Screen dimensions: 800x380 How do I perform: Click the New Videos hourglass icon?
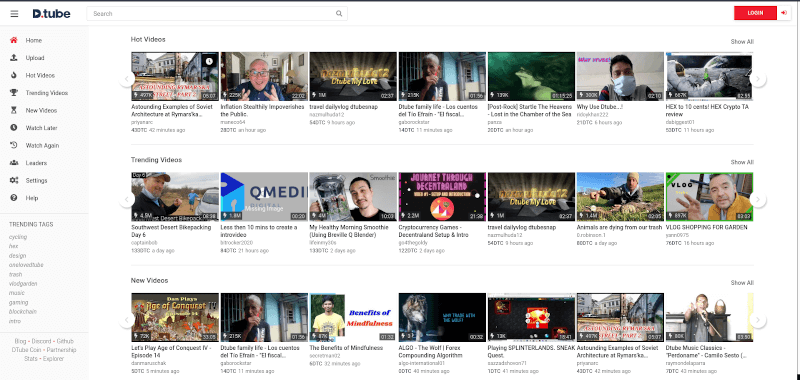[14, 110]
